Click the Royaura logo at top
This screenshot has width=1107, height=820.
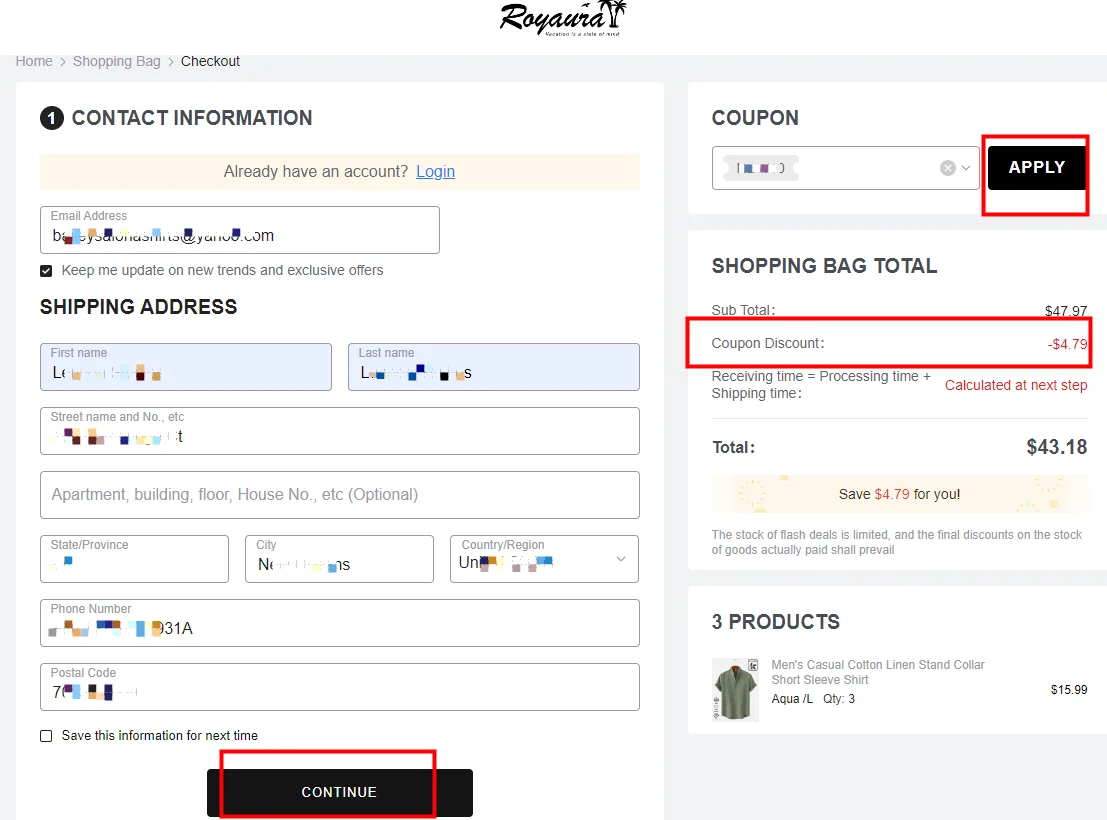[x=563, y=18]
